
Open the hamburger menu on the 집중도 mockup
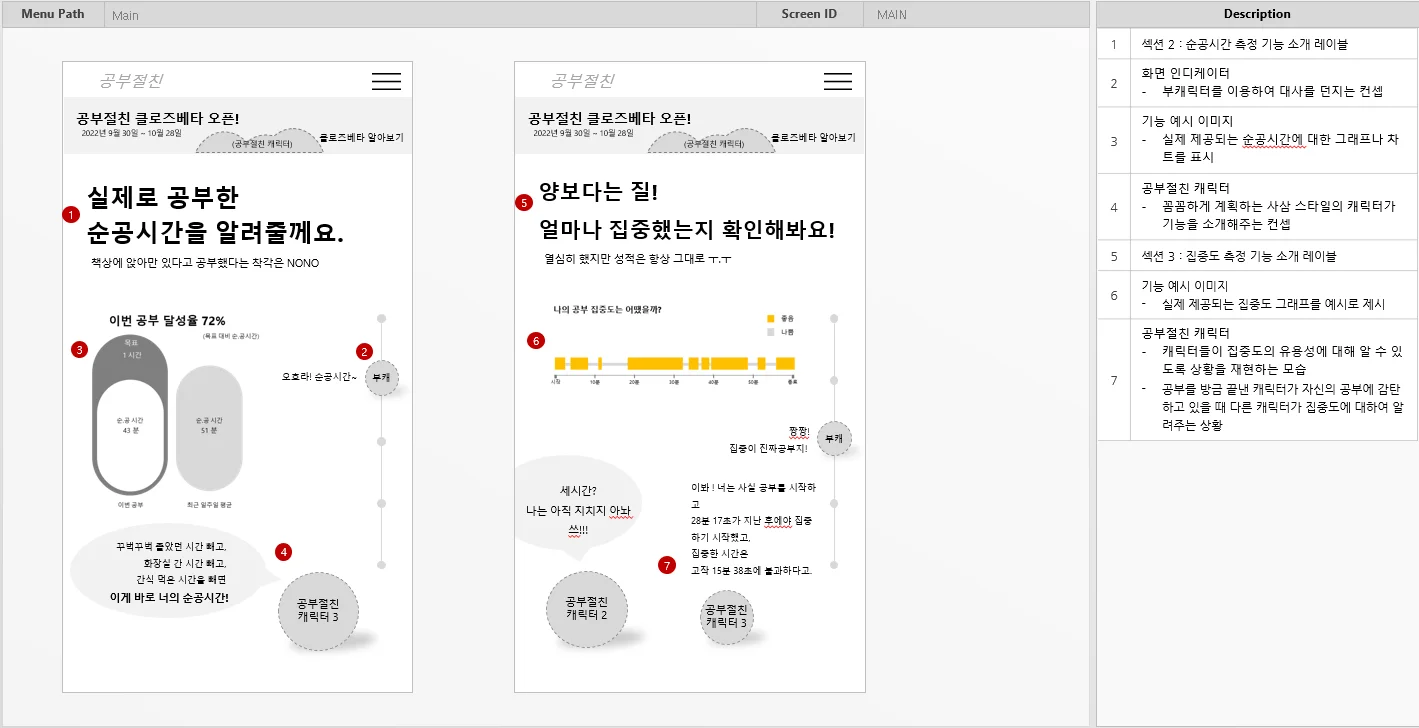tap(838, 82)
